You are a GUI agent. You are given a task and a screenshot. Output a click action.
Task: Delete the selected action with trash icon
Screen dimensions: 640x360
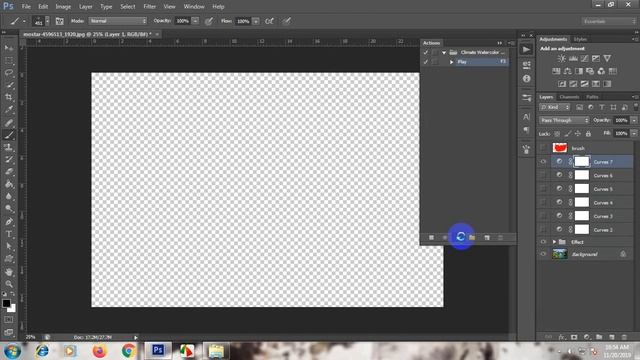pos(501,238)
